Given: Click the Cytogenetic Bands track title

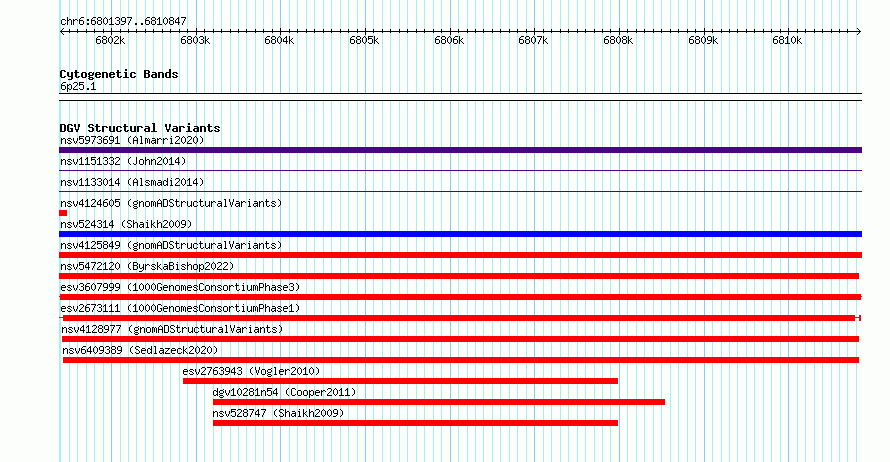Looking at the screenshot, I should pos(119,74).
